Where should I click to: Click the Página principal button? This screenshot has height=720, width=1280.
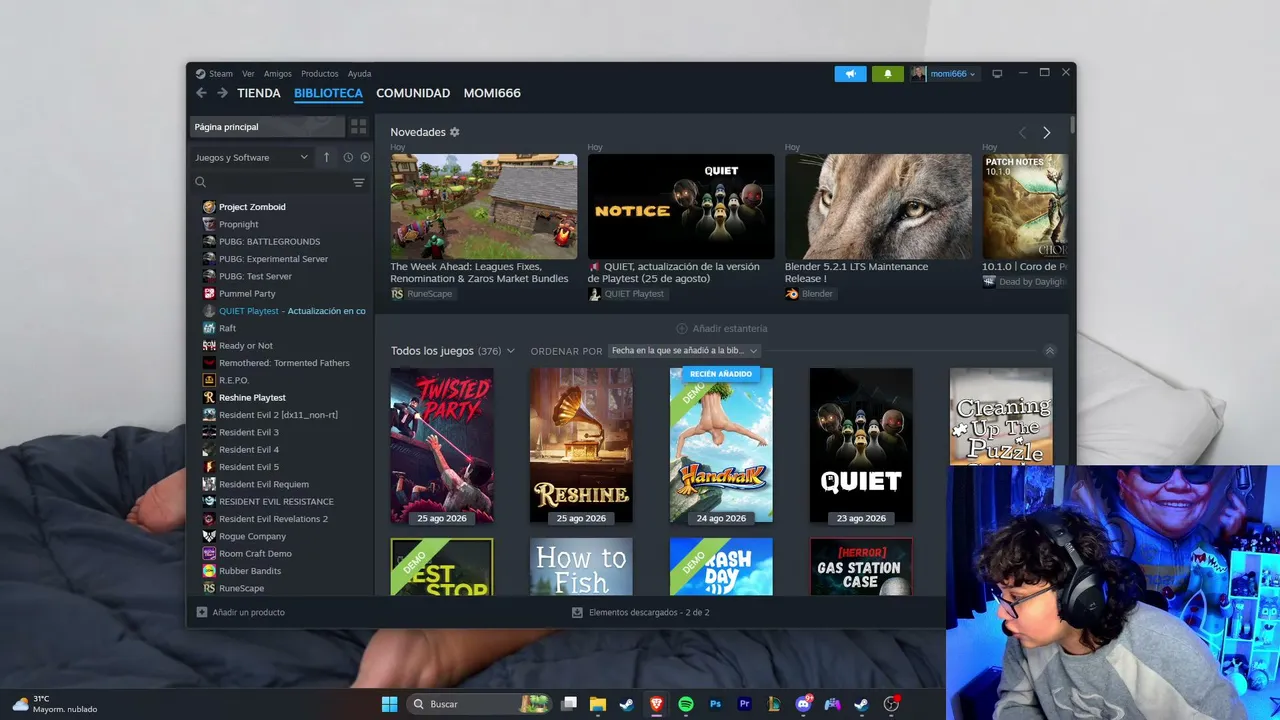267,127
